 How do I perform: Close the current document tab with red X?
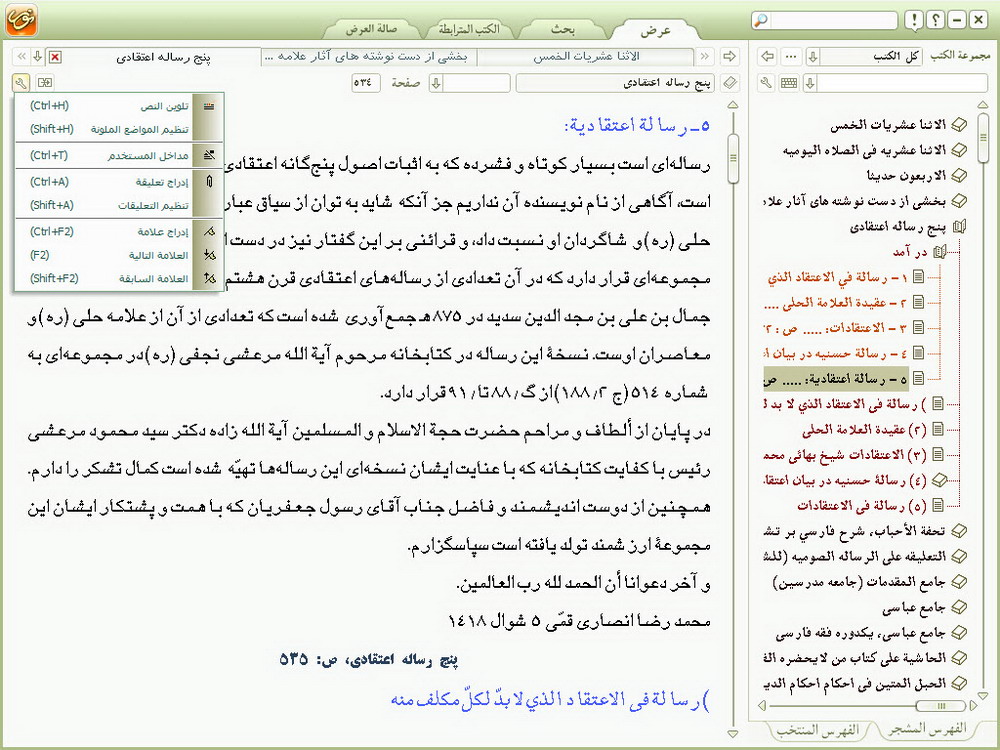(x=55, y=57)
